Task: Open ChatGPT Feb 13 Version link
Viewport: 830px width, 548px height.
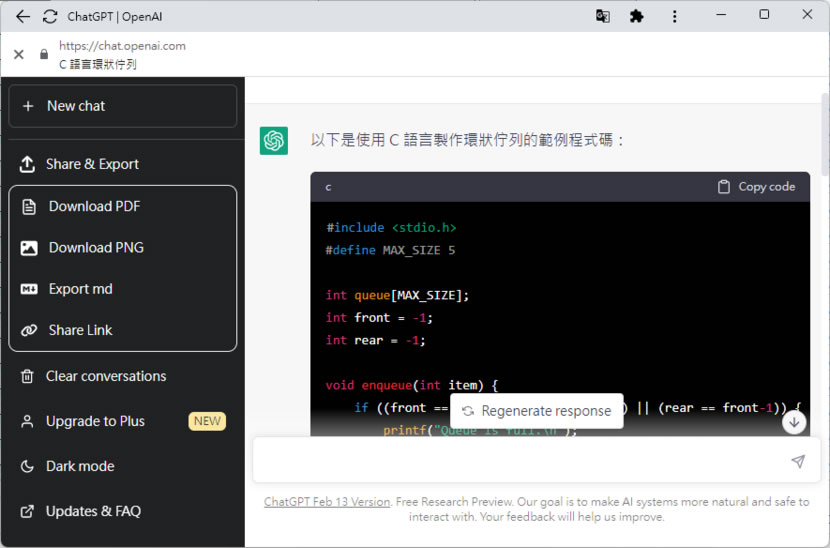Action: coord(327,502)
